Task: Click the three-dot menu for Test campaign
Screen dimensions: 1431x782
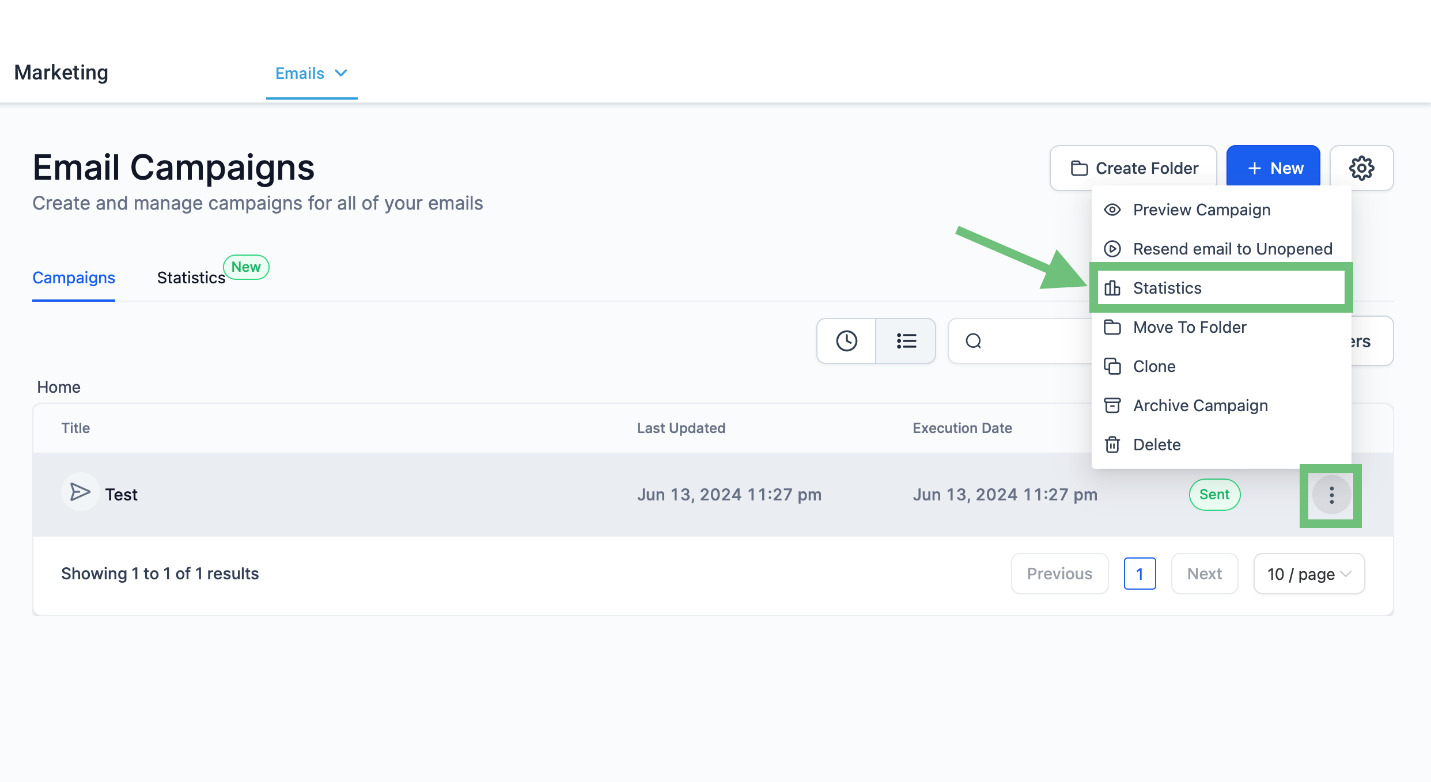Action: click(x=1331, y=495)
